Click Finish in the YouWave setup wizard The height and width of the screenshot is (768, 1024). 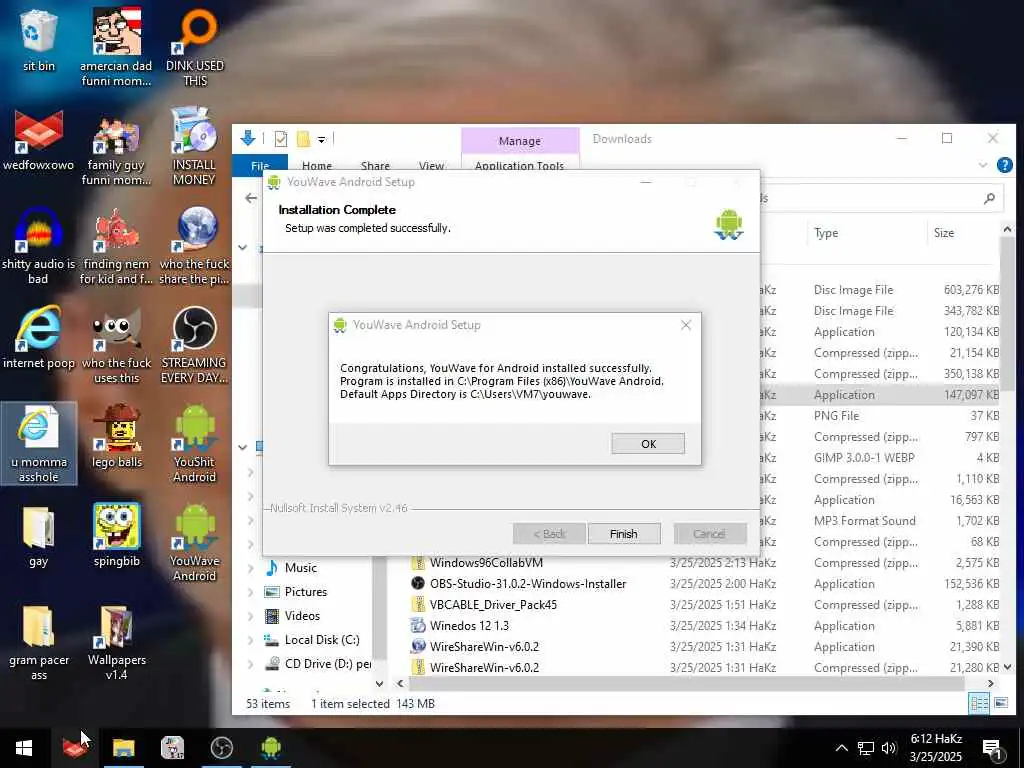[624, 534]
